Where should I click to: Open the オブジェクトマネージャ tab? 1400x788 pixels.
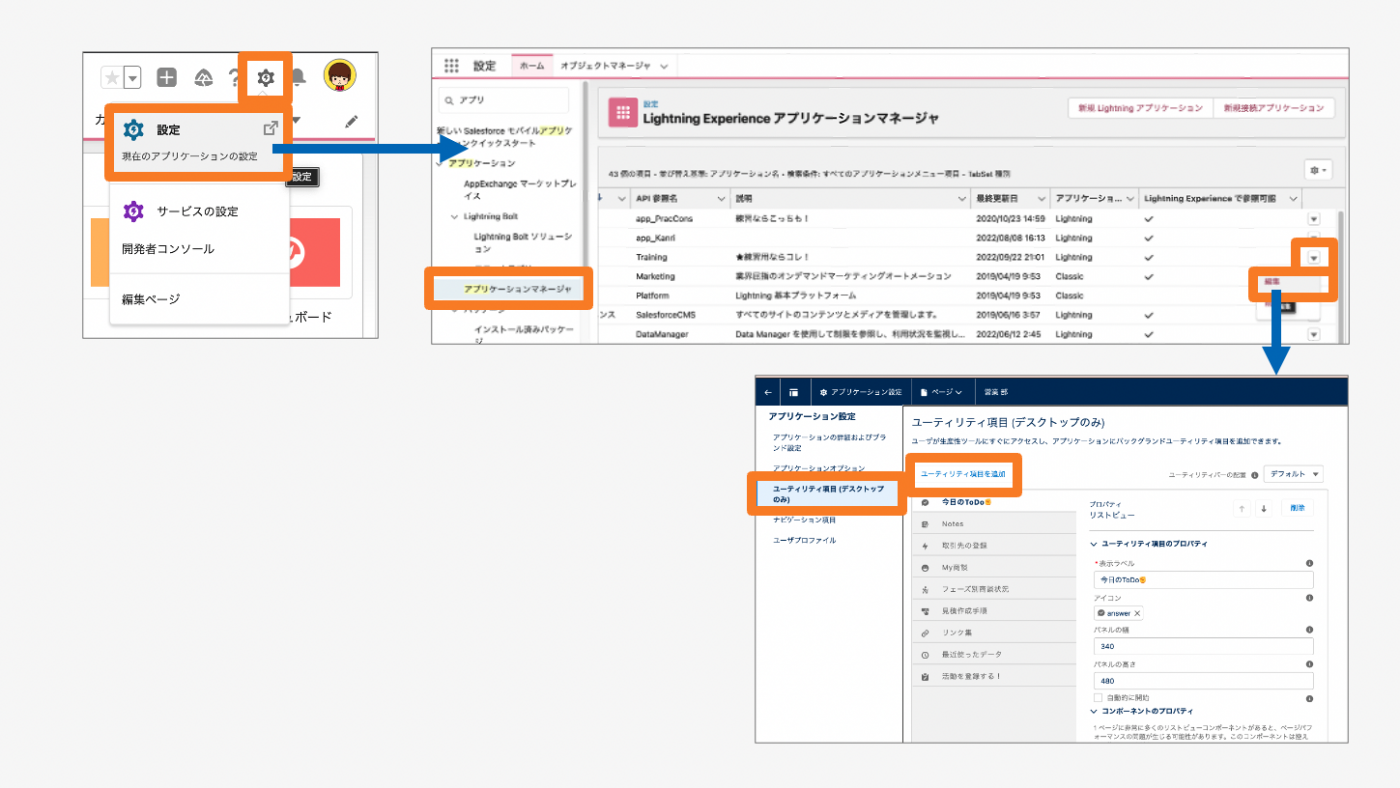pyautogui.click(x=606, y=66)
